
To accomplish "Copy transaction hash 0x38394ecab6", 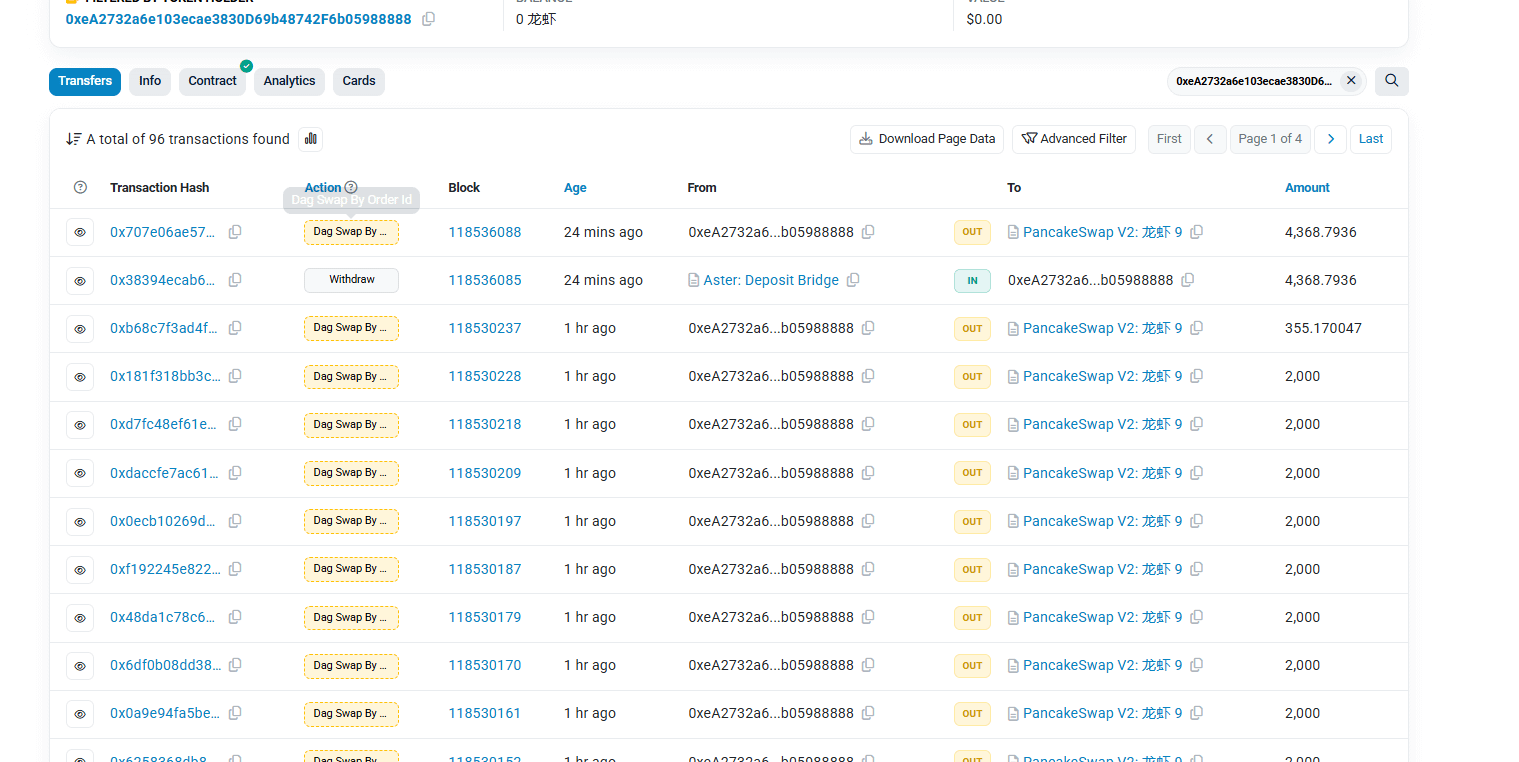I will pyautogui.click(x=235, y=280).
